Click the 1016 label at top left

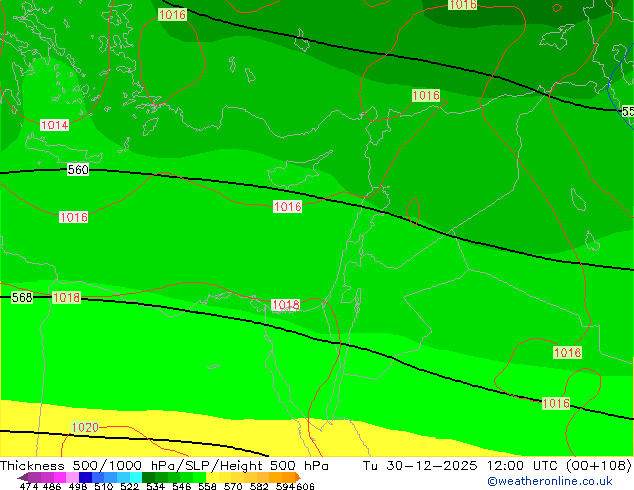point(172,15)
